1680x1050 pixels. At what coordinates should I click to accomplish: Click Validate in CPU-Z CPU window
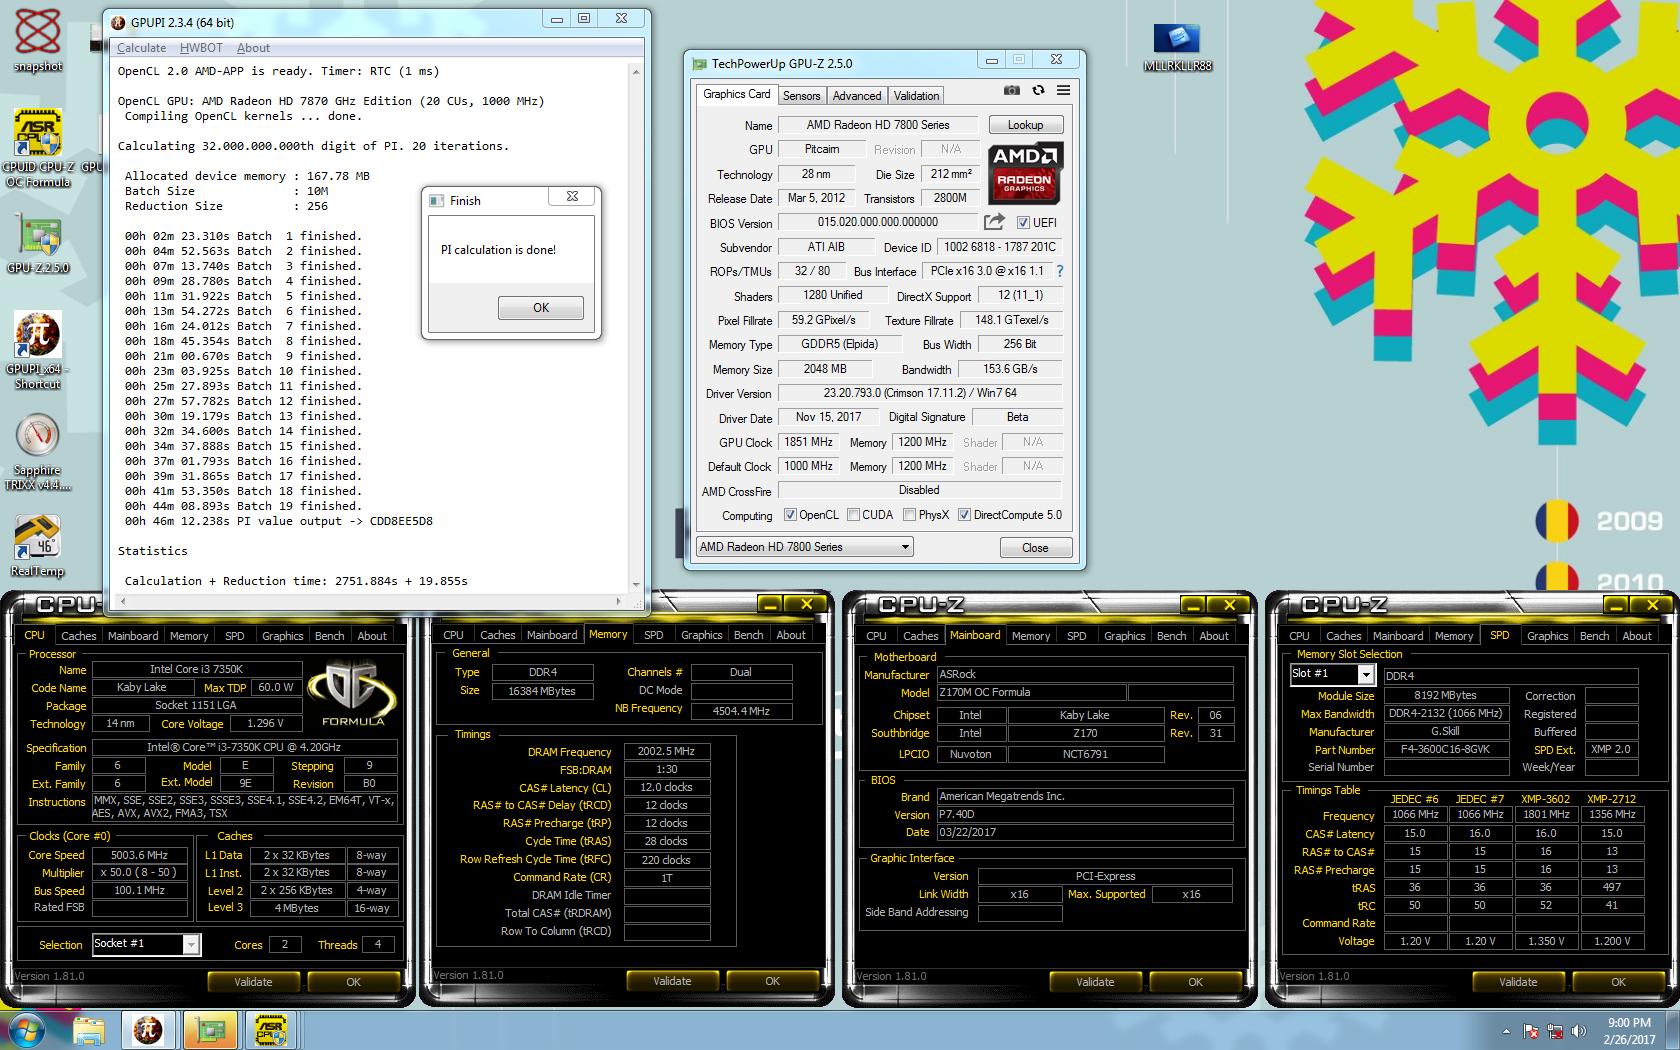tap(253, 982)
